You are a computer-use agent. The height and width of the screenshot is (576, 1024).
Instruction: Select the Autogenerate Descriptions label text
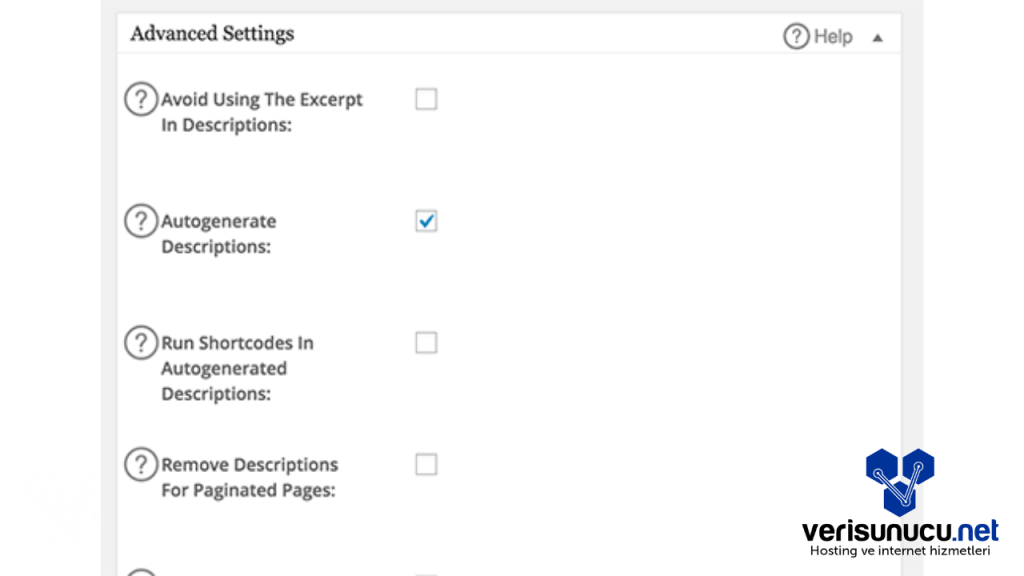click(218, 234)
